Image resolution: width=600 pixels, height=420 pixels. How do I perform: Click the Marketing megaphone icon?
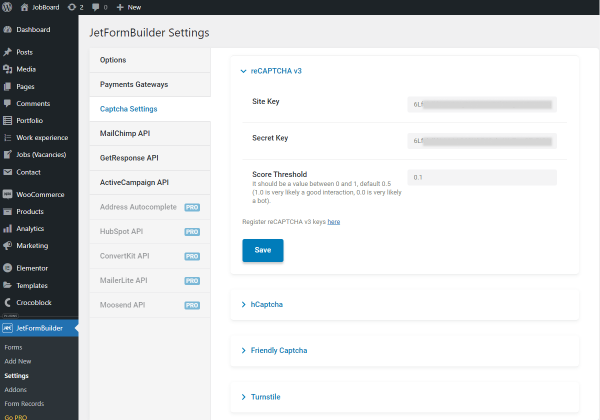pos(7,246)
